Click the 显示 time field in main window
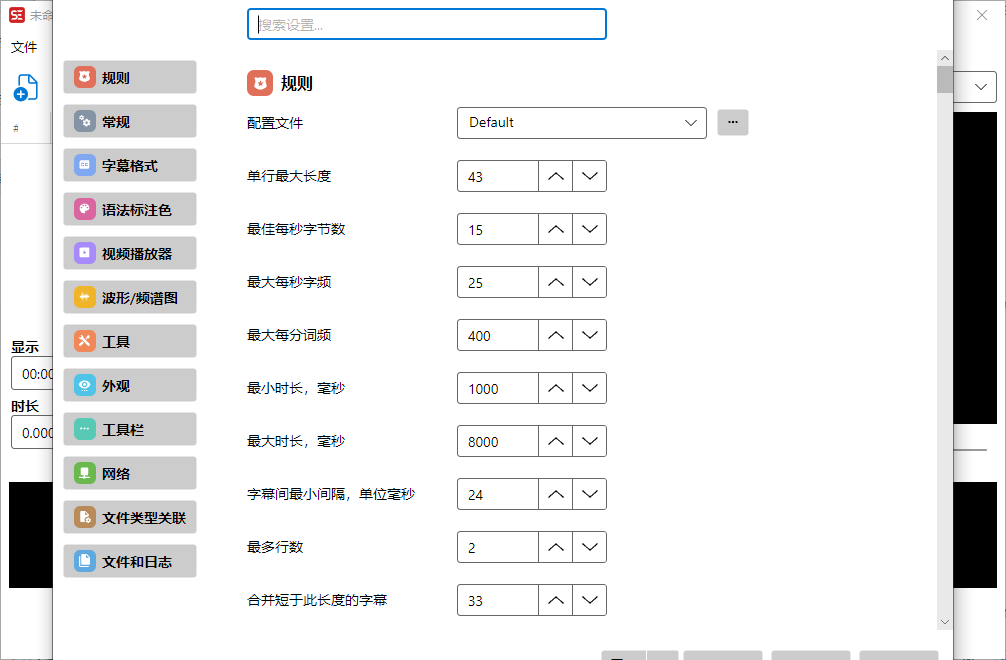The image size is (1006, 660). click(x=32, y=373)
